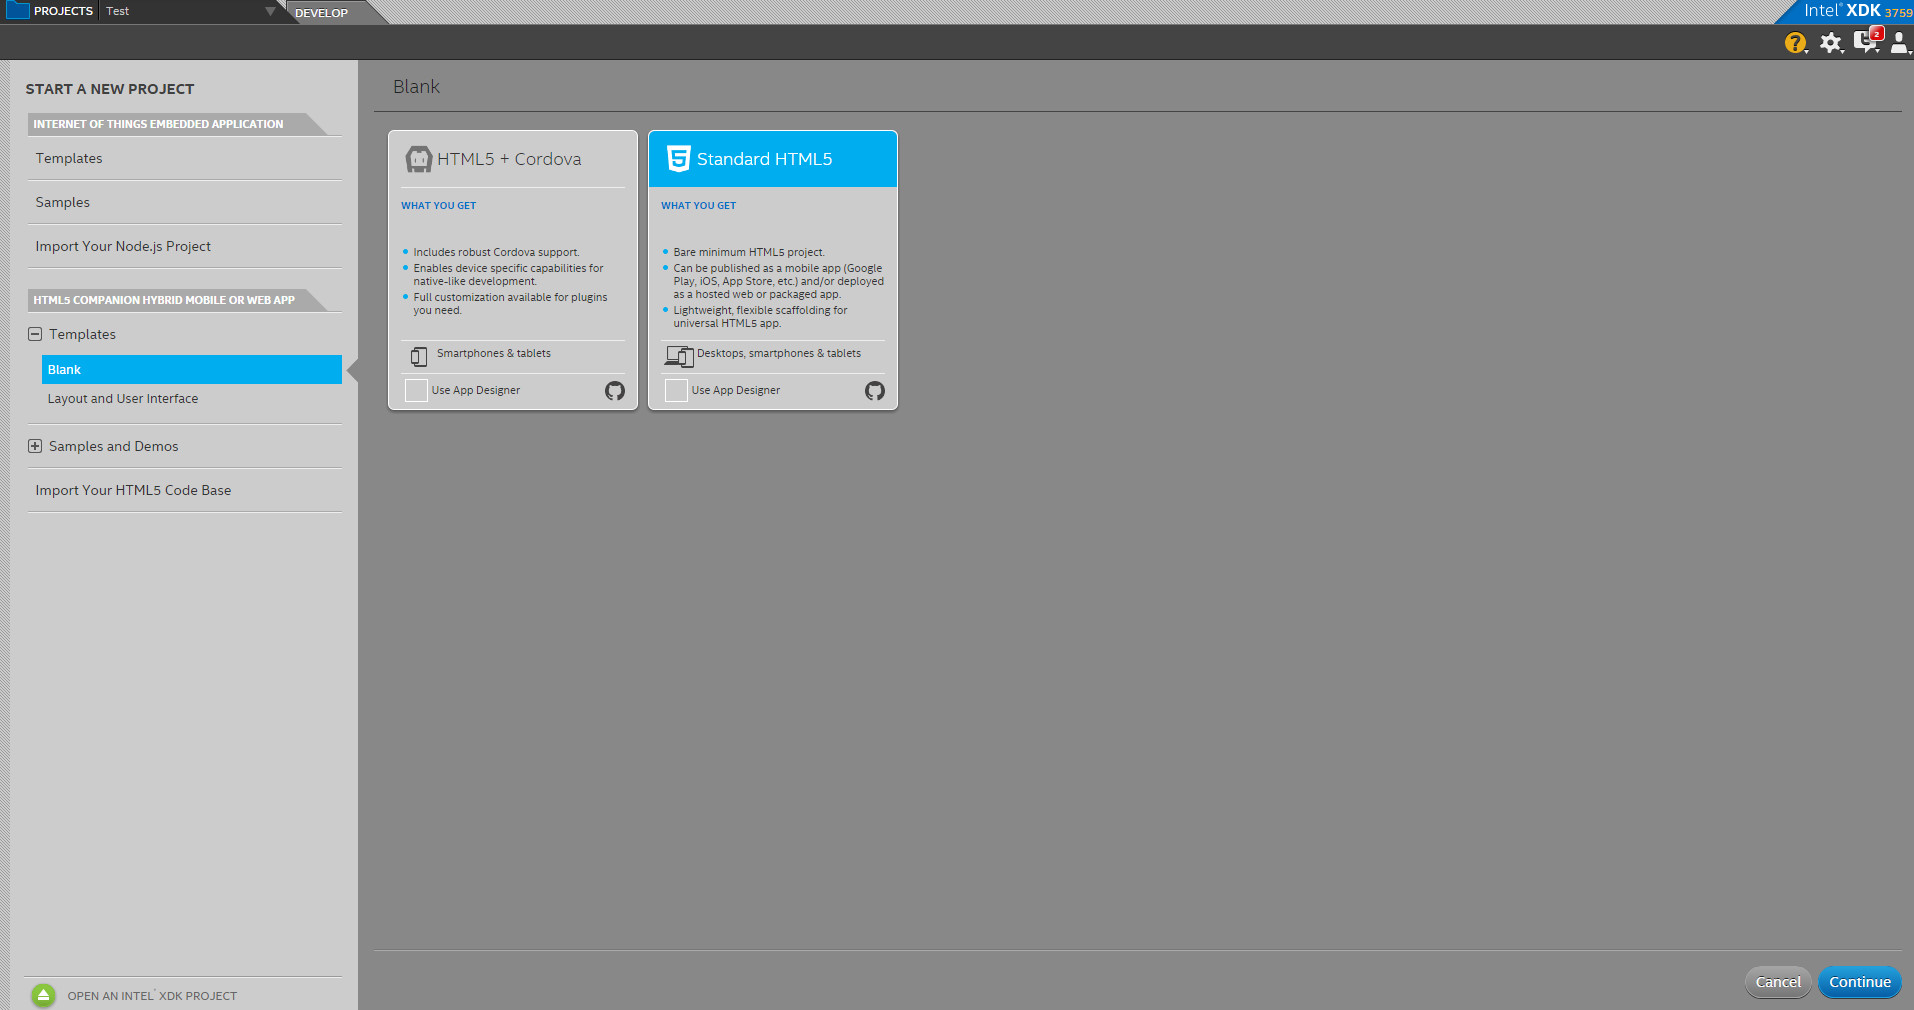
Task: Open an Intel XDK Project link
Action: click(x=152, y=996)
